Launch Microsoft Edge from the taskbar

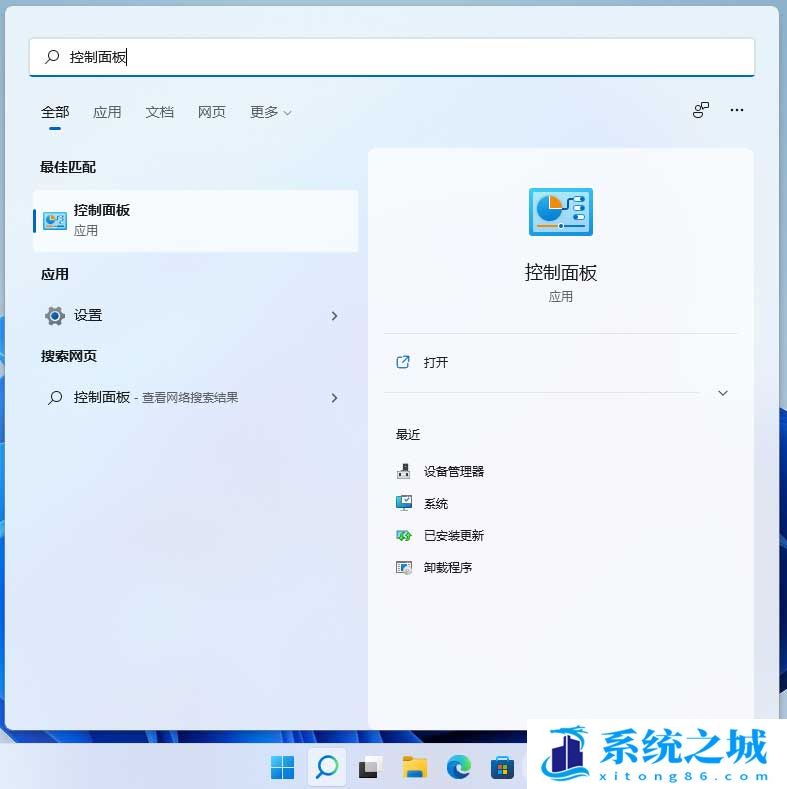pos(458,767)
